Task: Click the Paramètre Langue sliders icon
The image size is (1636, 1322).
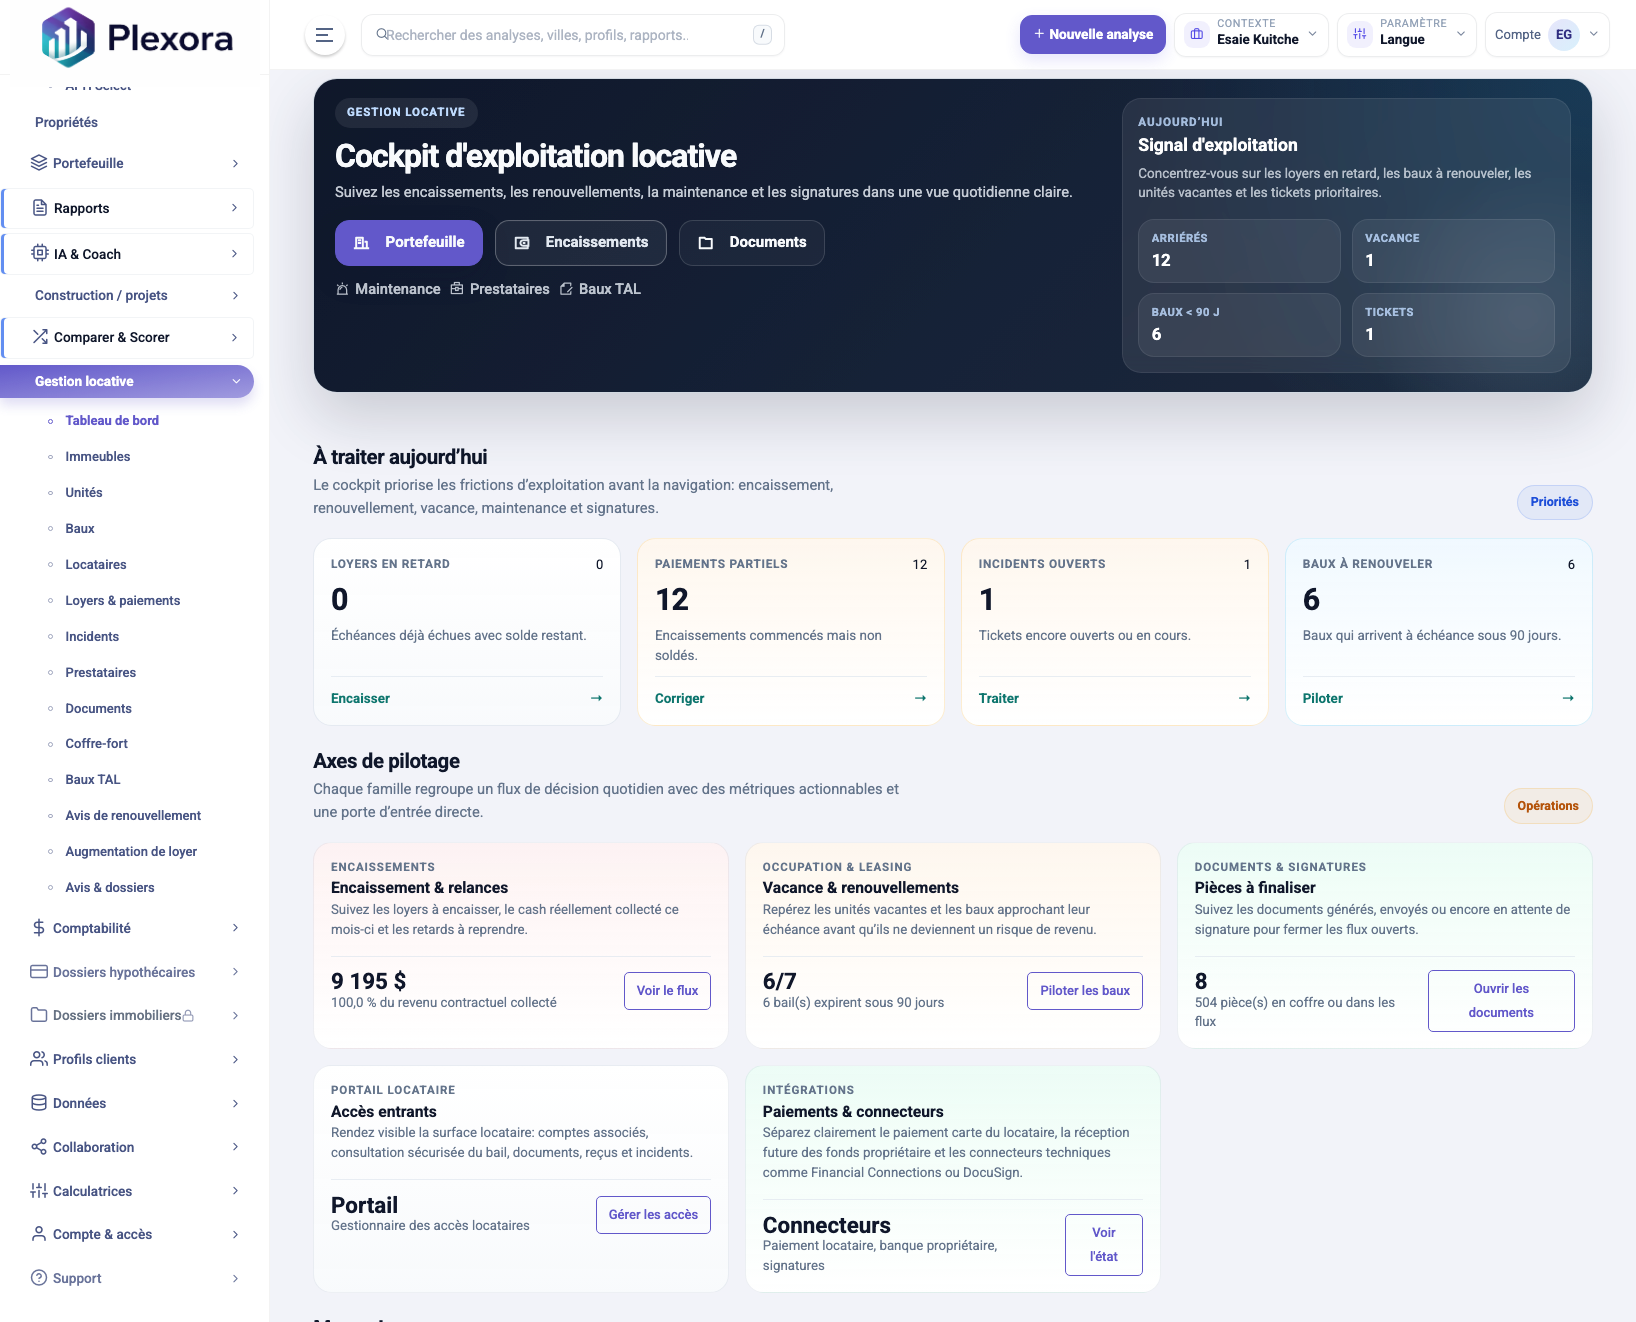Action: click(x=1359, y=35)
